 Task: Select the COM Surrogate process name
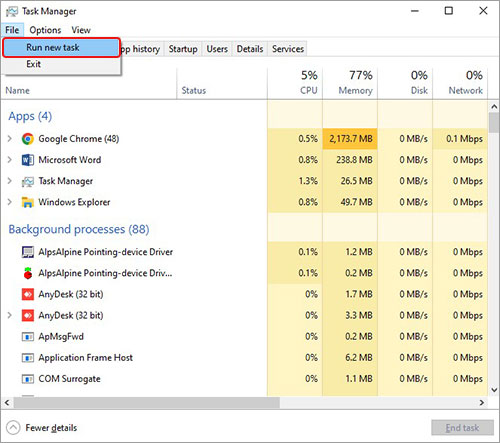point(69,379)
